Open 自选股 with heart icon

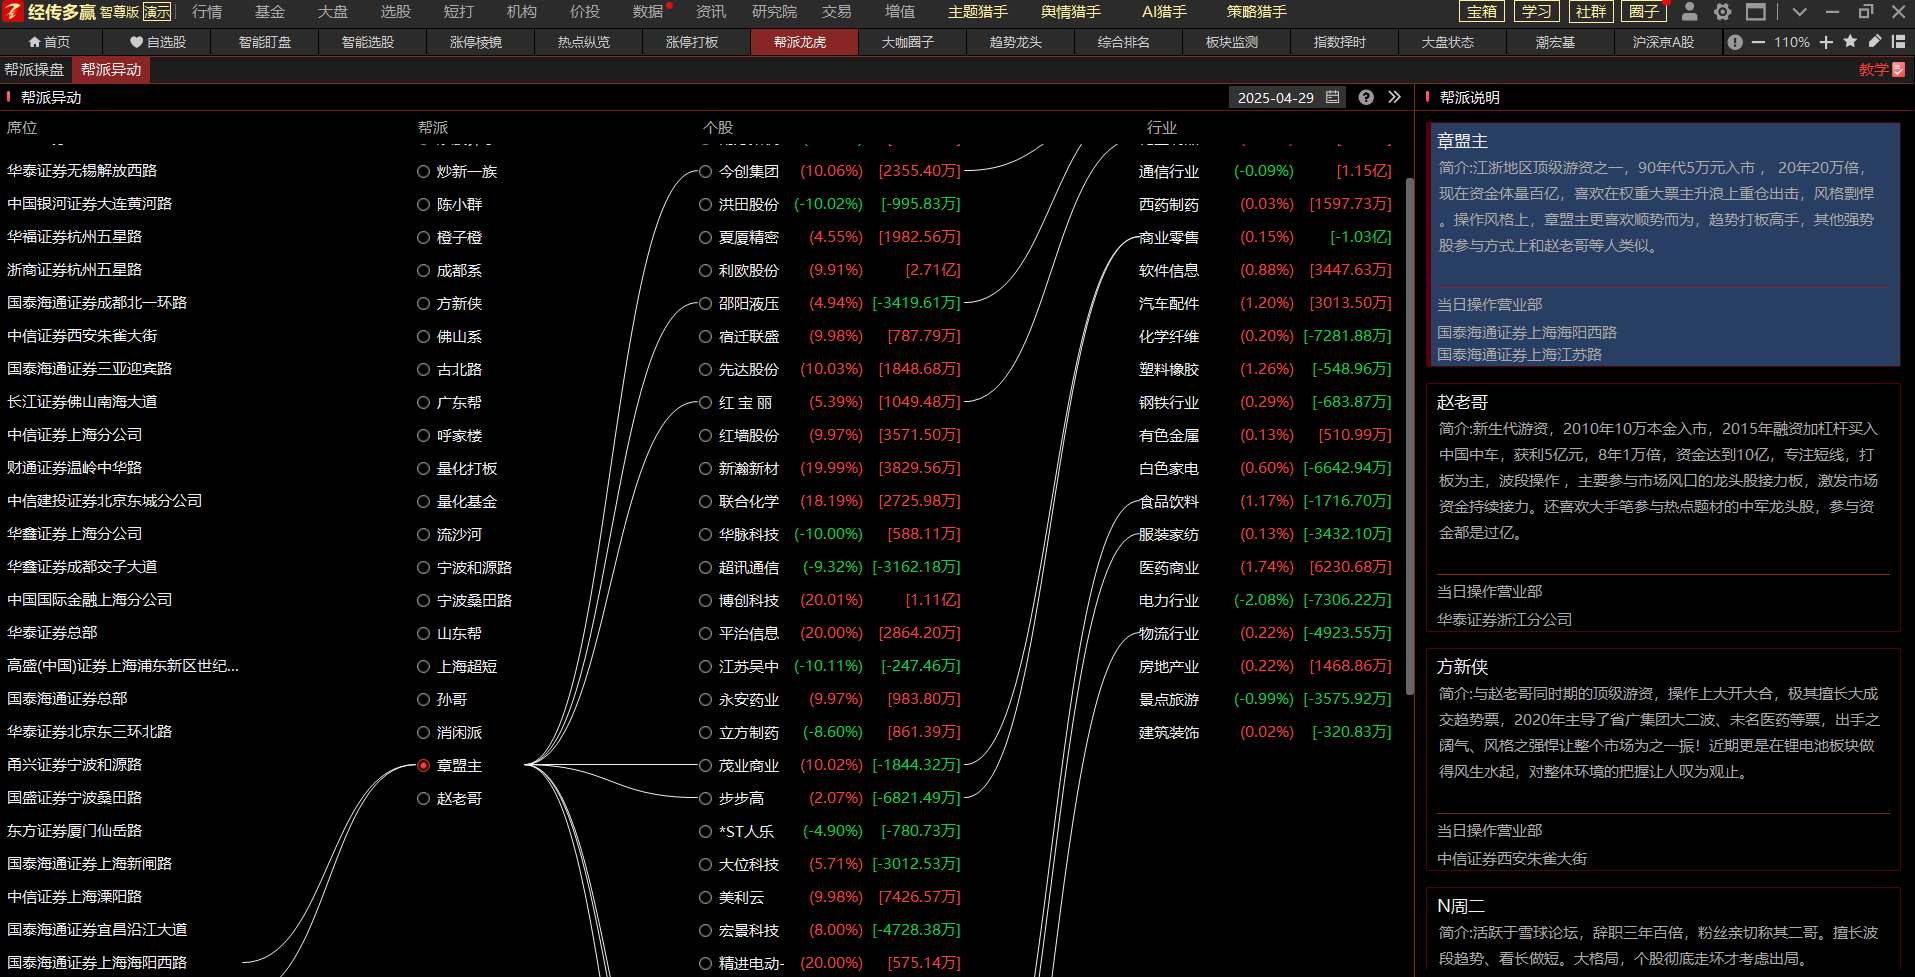pos(158,42)
